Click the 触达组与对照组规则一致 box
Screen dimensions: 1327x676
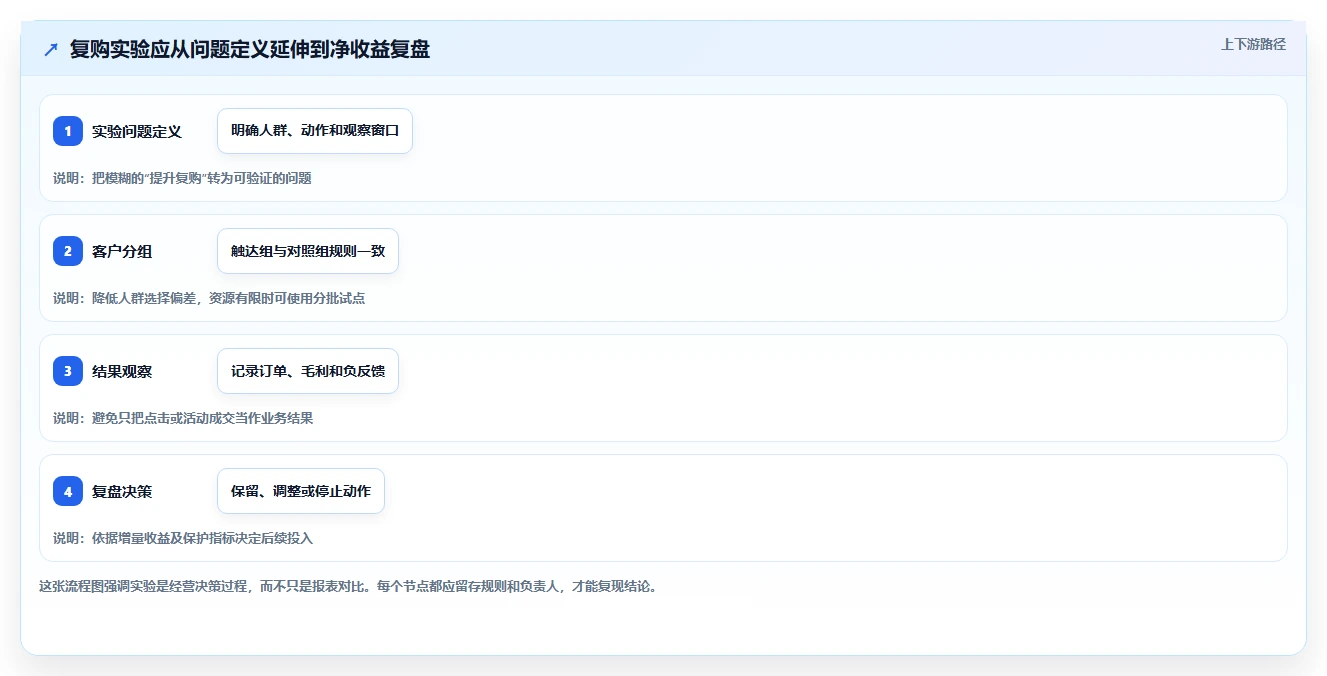pos(308,251)
